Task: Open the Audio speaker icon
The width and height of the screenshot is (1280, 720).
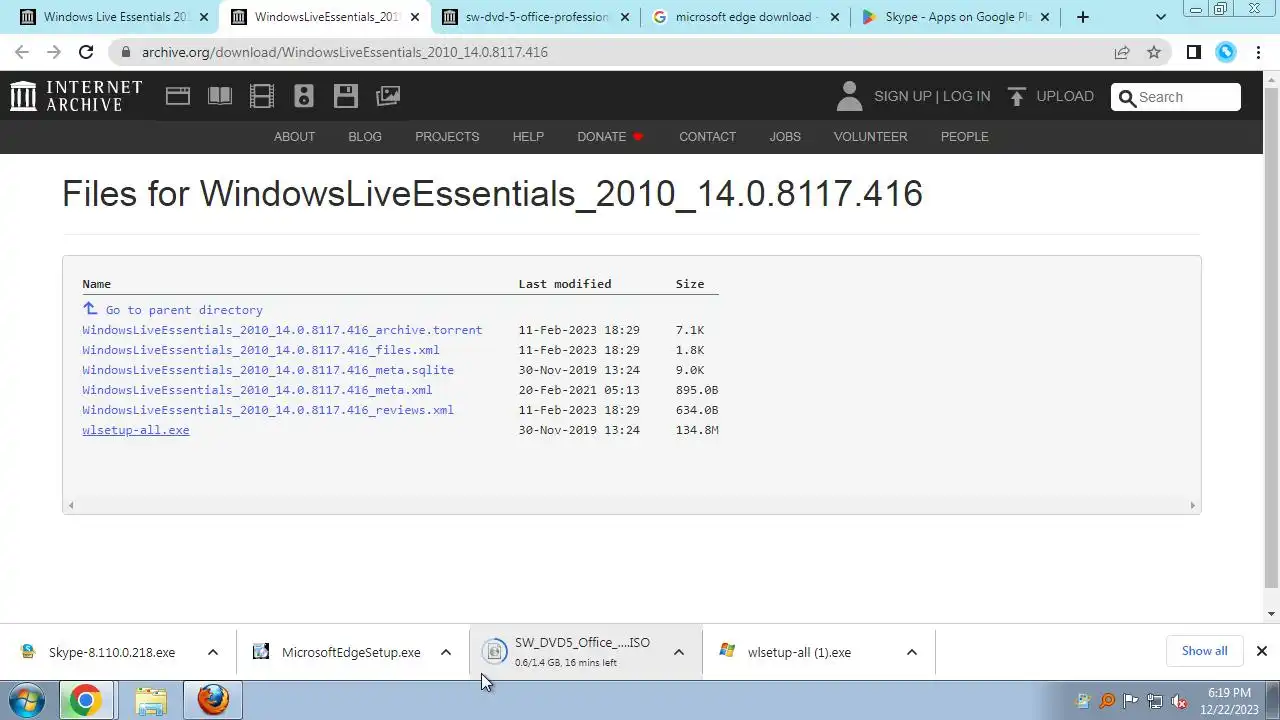Action: coord(304,96)
